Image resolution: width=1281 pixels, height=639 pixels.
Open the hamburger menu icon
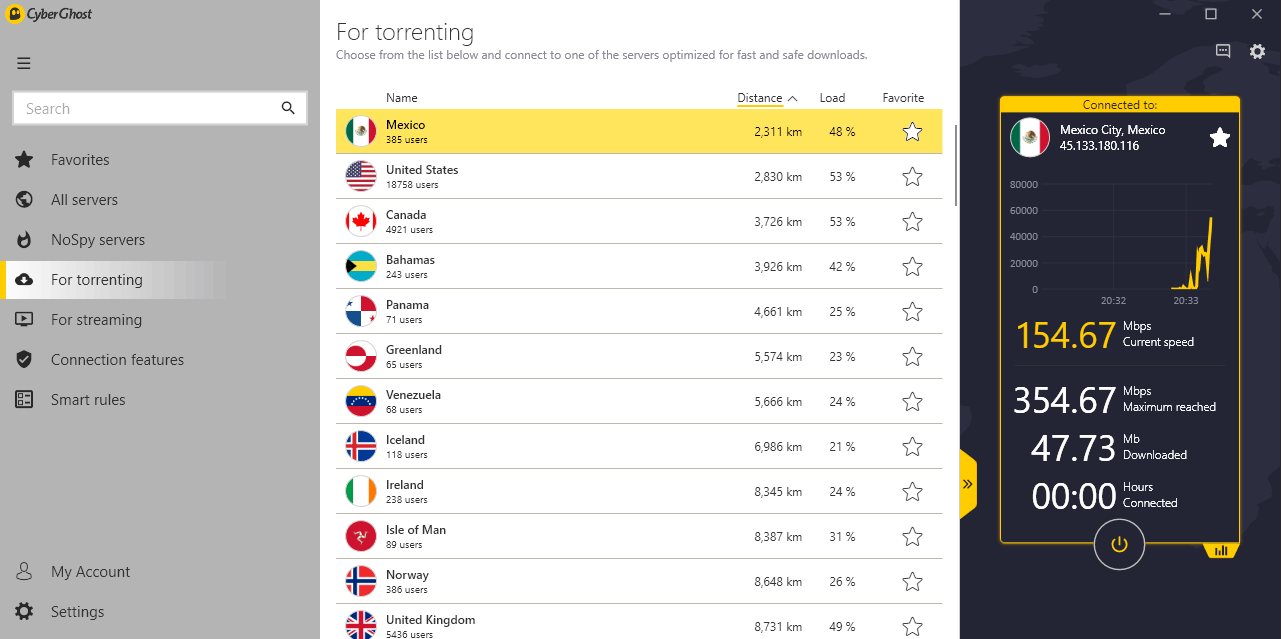[24, 63]
